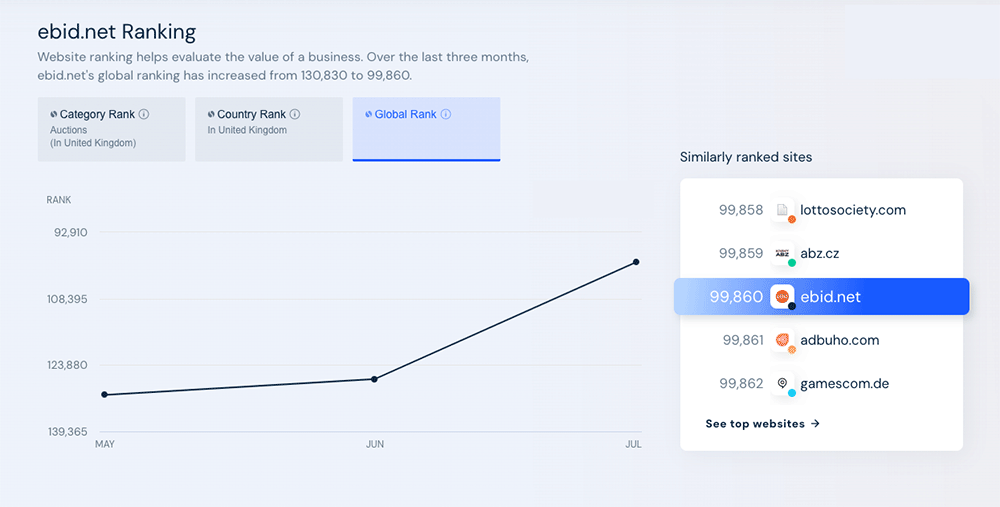Image resolution: width=1000 pixels, height=507 pixels.
Task: Click the info icon beside Country Rank
Action: coord(295,114)
